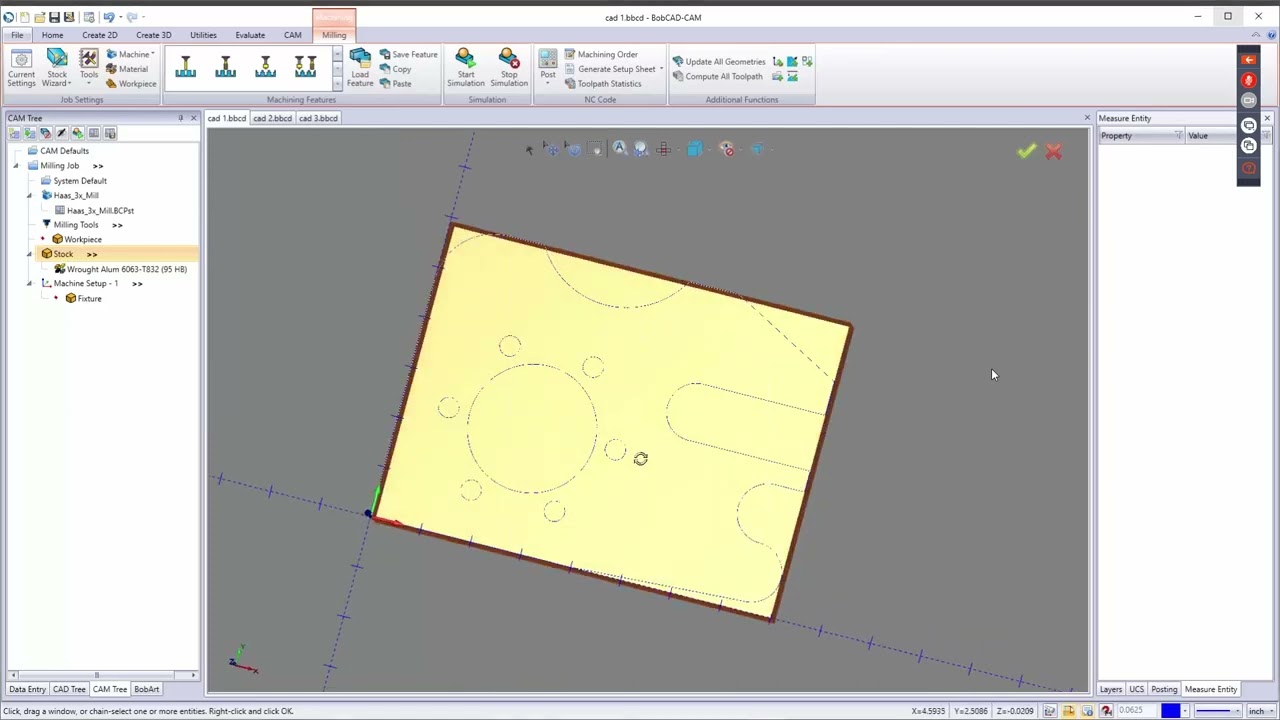This screenshot has height=720, width=1280.
Task: Click Save Feature
Action: click(408, 54)
